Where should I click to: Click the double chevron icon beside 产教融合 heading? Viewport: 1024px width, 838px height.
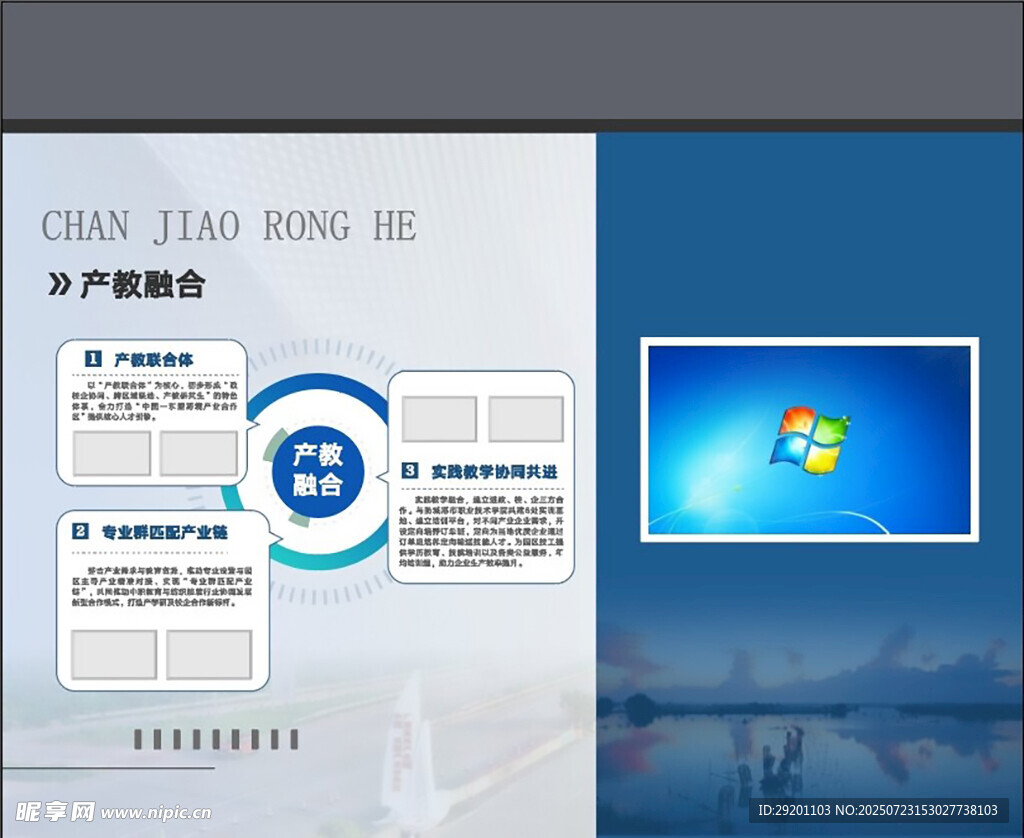click(60, 285)
